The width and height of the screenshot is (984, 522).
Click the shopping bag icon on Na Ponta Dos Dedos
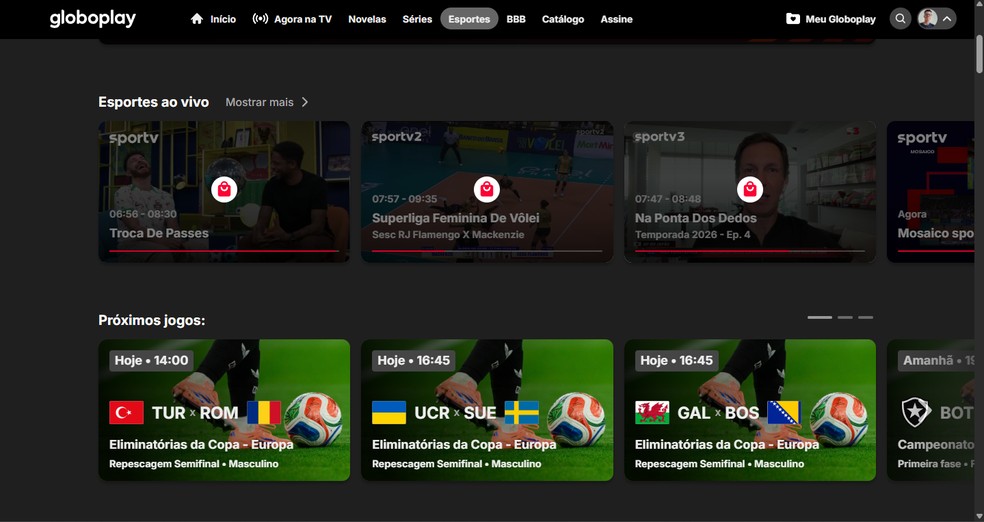tap(750, 189)
